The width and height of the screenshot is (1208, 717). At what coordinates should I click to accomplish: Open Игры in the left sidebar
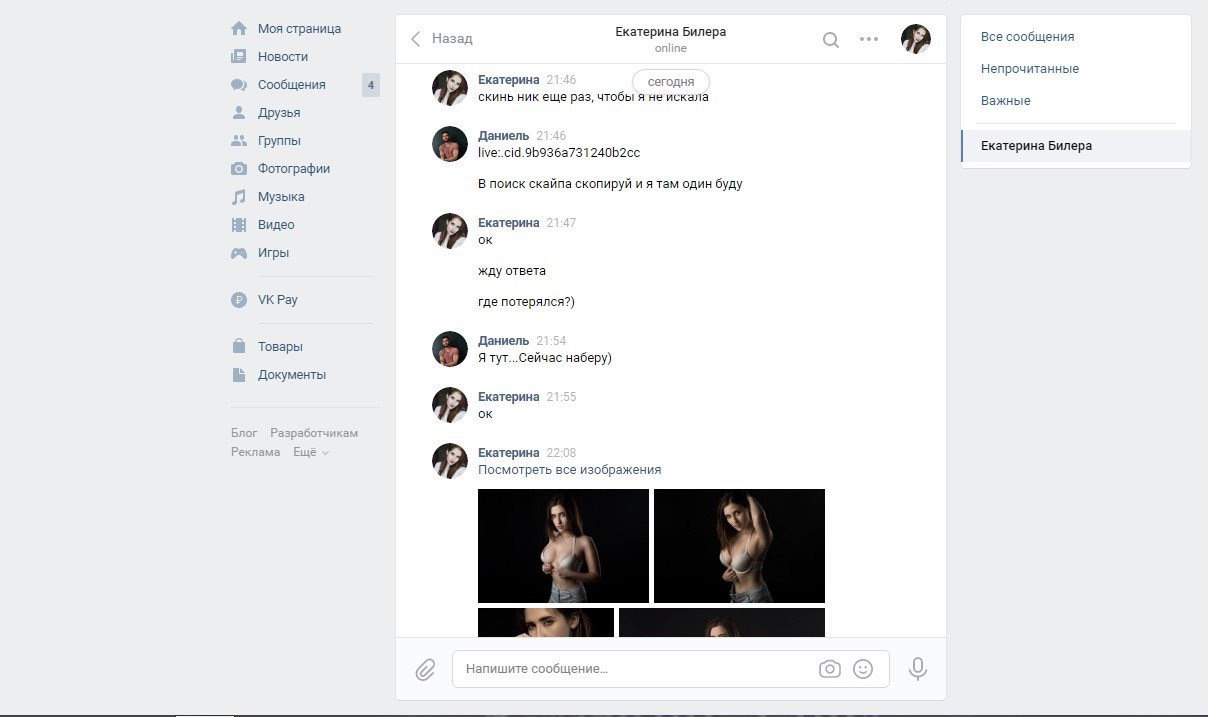click(273, 253)
